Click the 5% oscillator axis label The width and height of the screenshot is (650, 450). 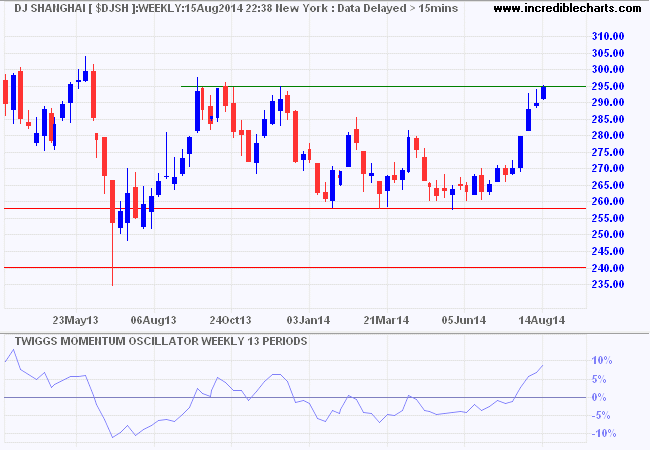click(599, 379)
